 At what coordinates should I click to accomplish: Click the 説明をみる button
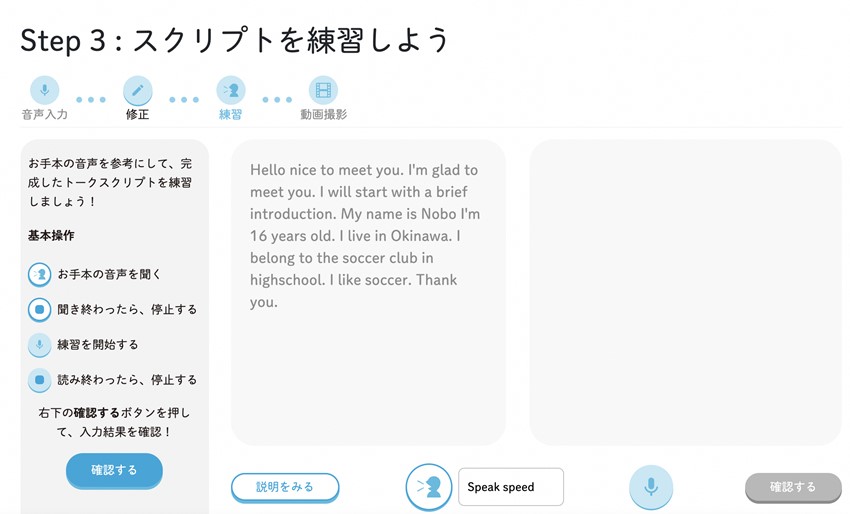(285, 487)
